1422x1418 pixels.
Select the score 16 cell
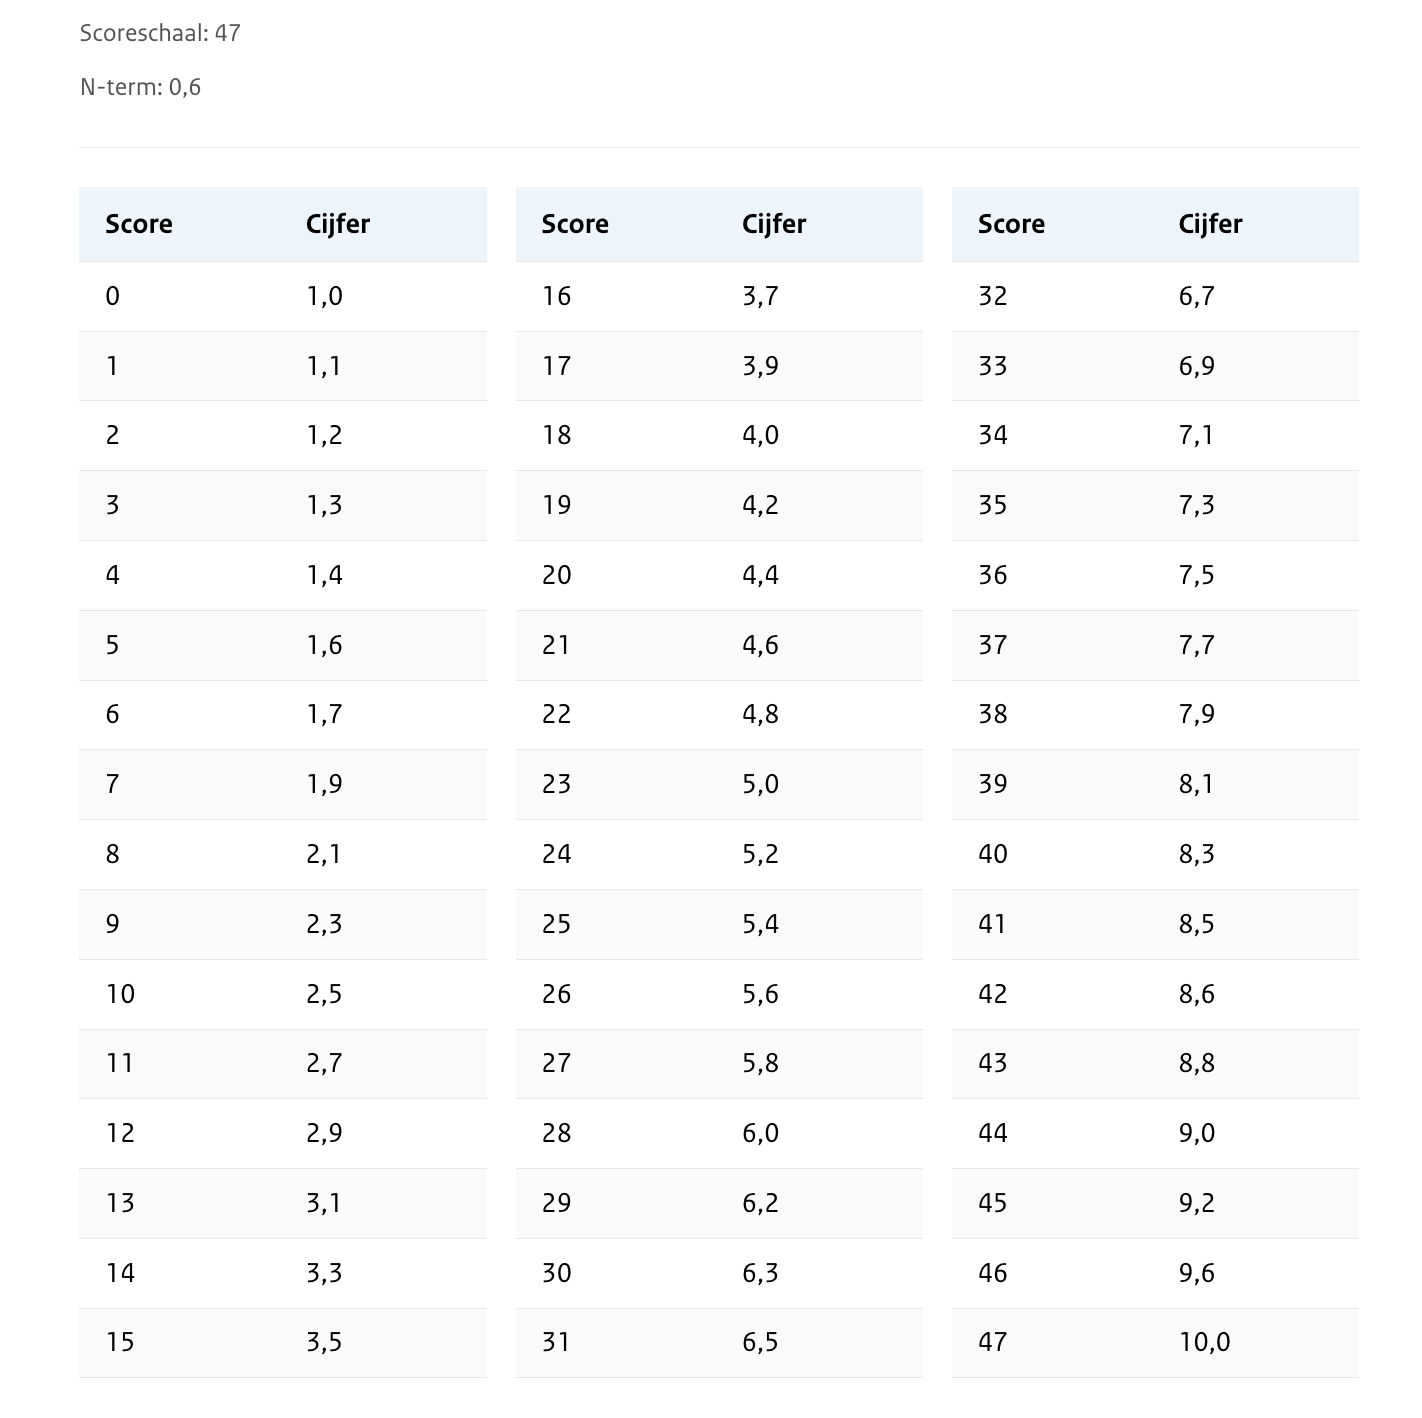click(x=556, y=296)
